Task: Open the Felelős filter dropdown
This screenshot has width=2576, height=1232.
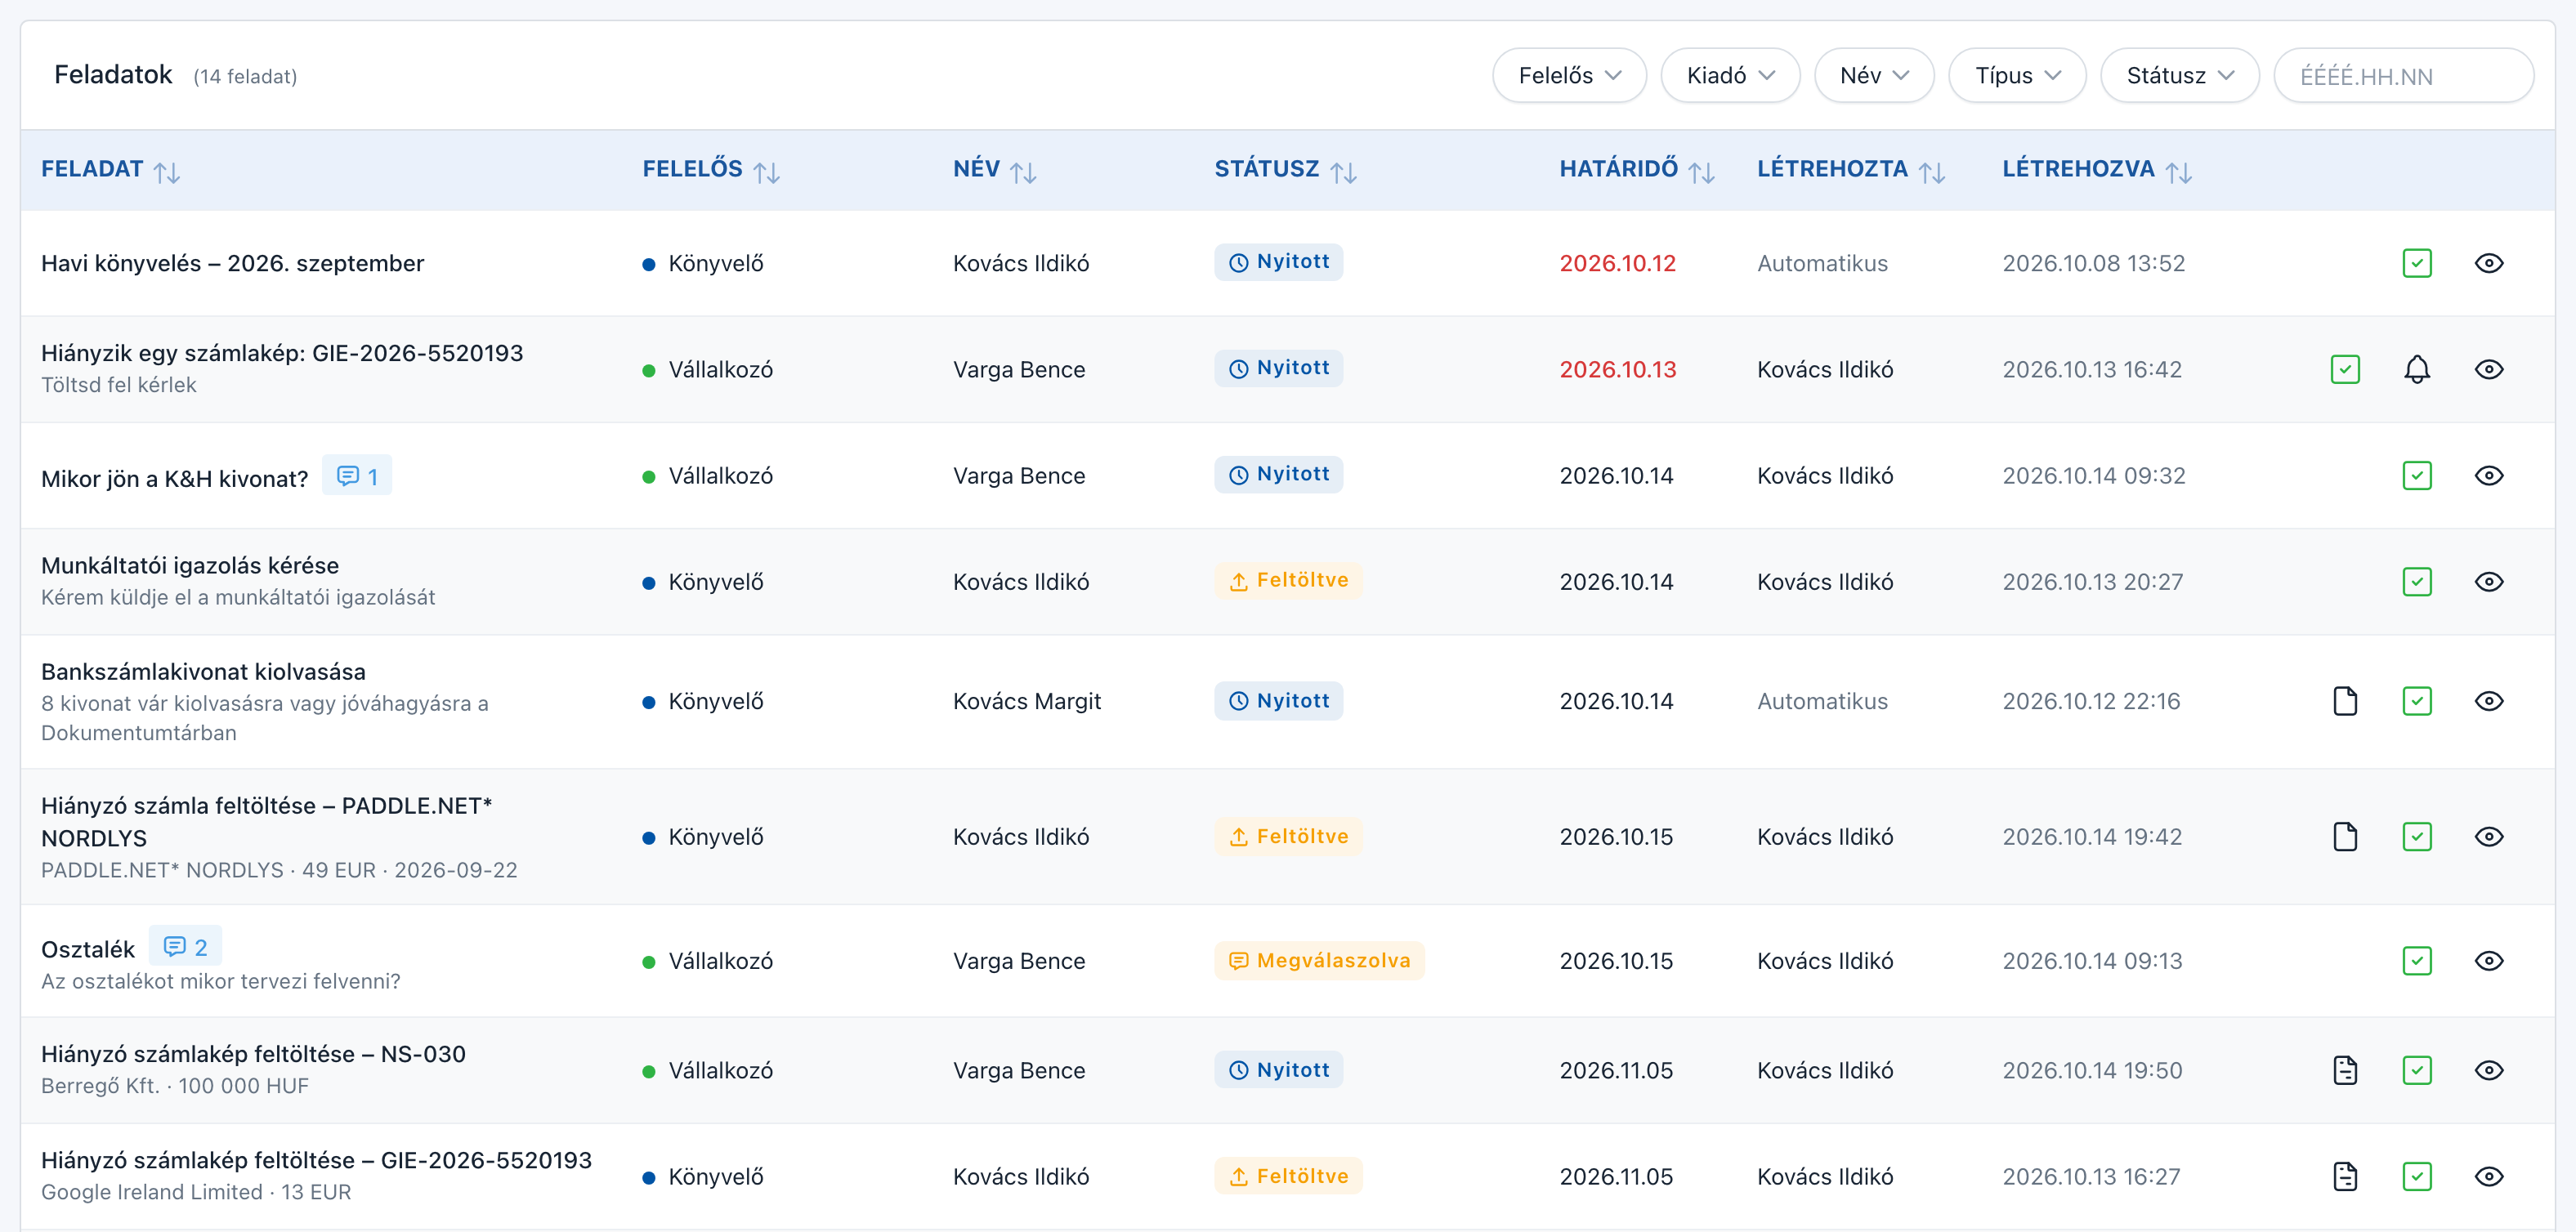Action: click(x=1569, y=76)
